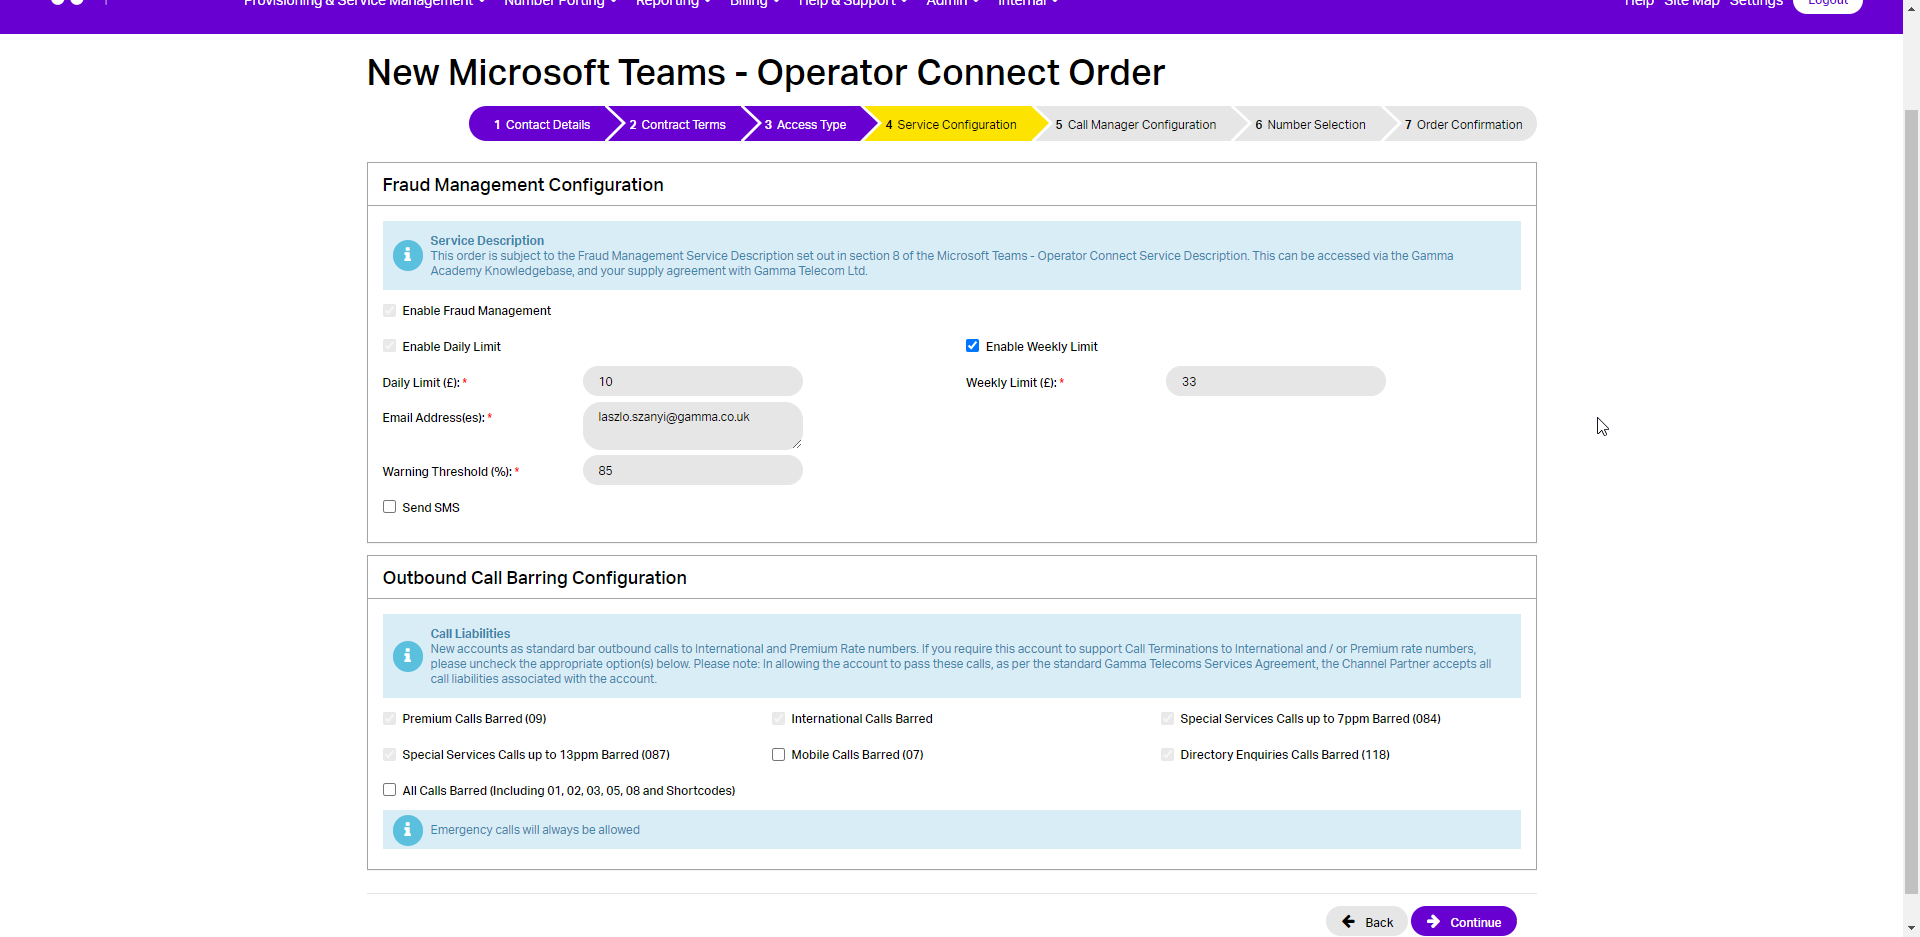The width and height of the screenshot is (1920, 937).
Task: Go to step 1 Contact Details
Action: point(541,124)
